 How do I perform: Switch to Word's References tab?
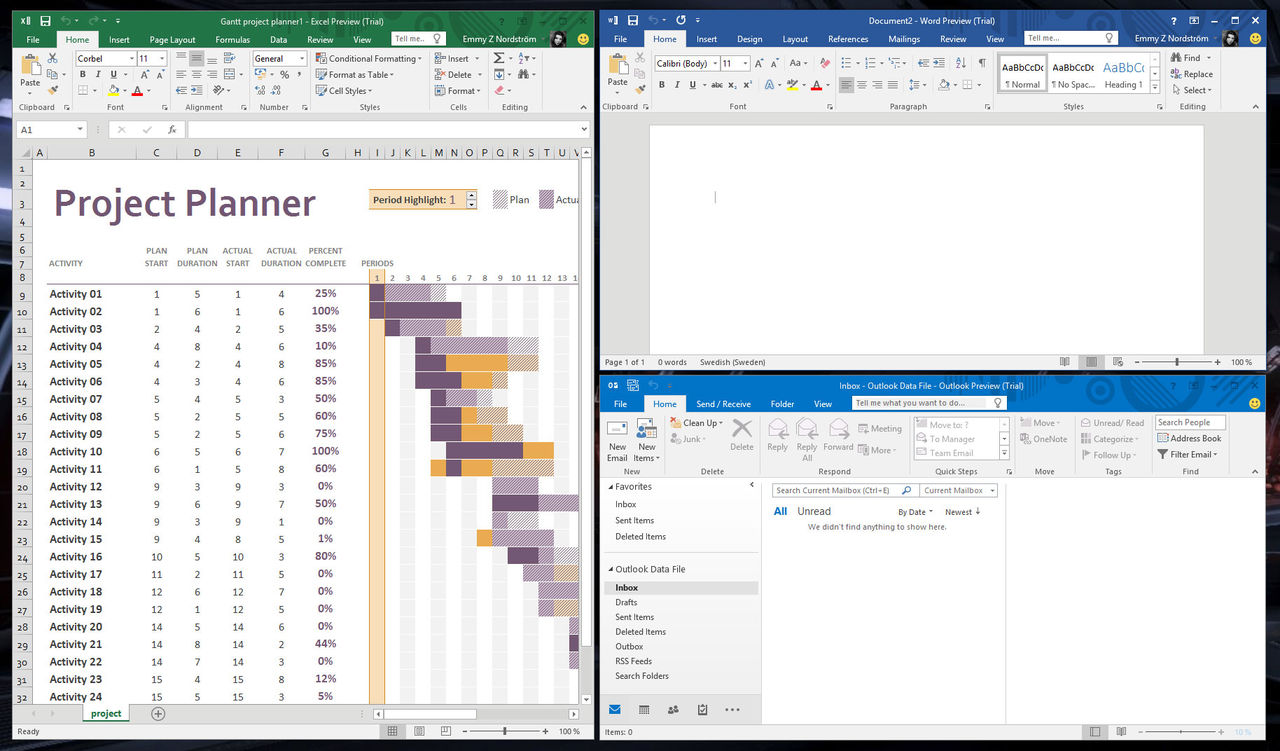coord(847,39)
